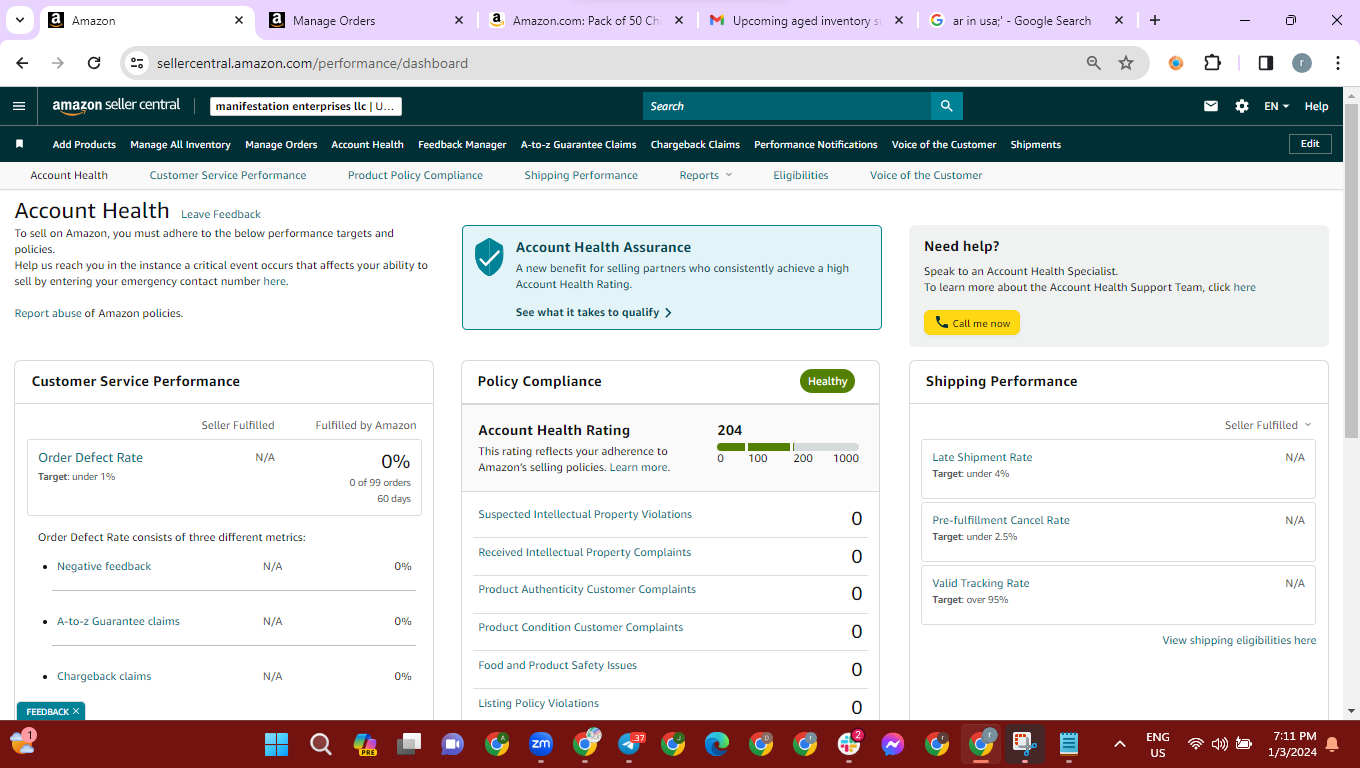Screen dimensions: 1360x768
Task: Open the EN language dropdown
Action: (x=1277, y=106)
